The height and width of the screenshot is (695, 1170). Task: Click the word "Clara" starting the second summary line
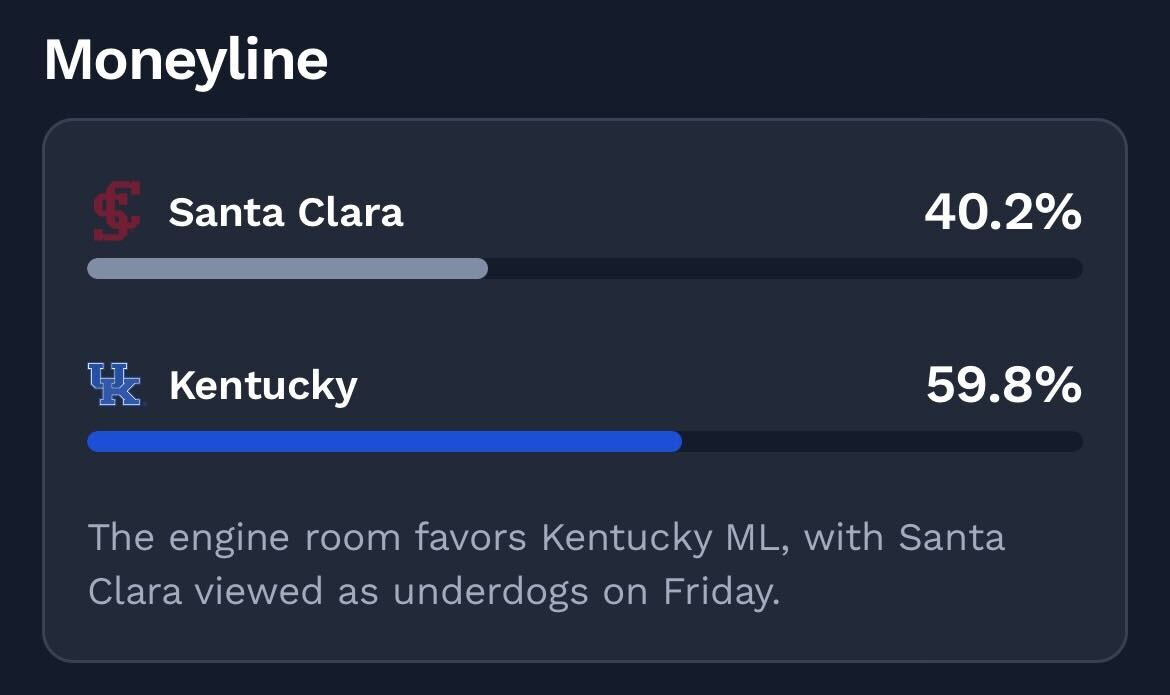pyautogui.click(x=135, y=592)
